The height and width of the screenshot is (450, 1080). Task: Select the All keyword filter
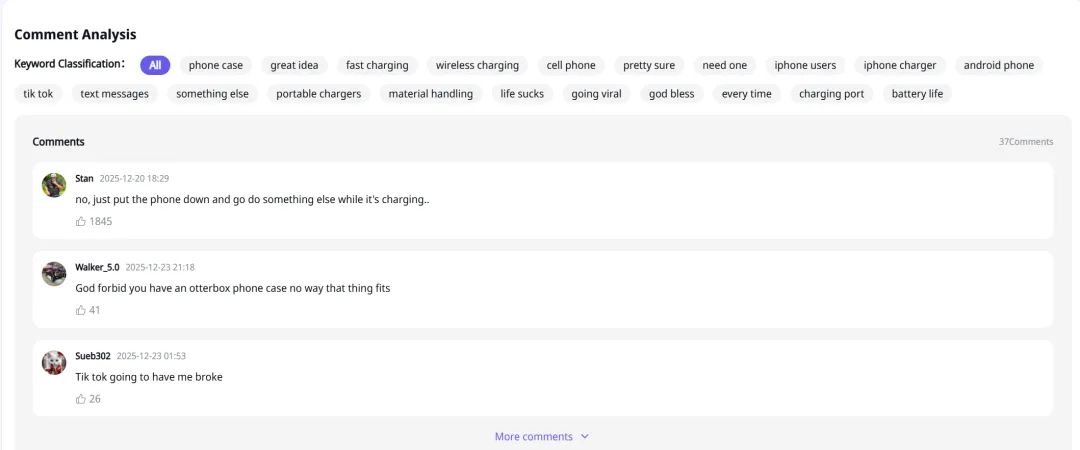155,65
